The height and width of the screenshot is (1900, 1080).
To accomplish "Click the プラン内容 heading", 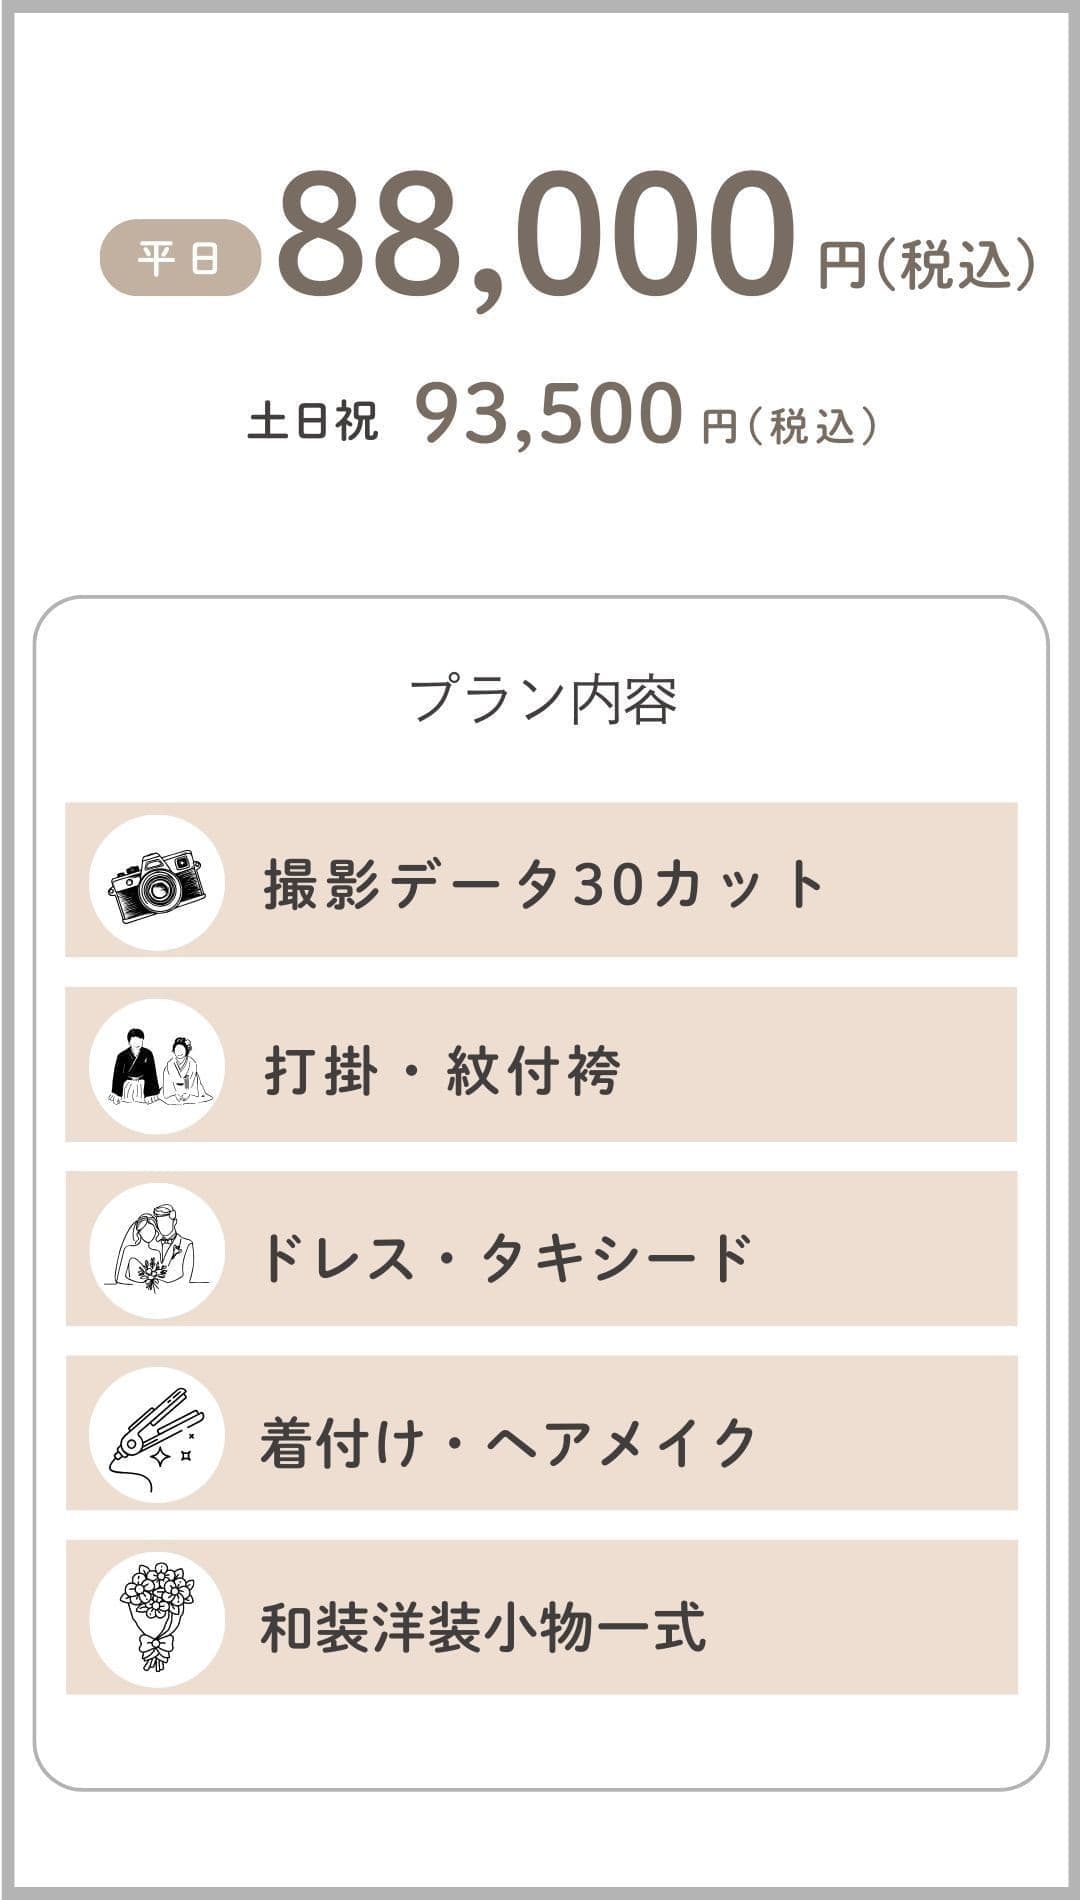I will [x=542, y=699].
